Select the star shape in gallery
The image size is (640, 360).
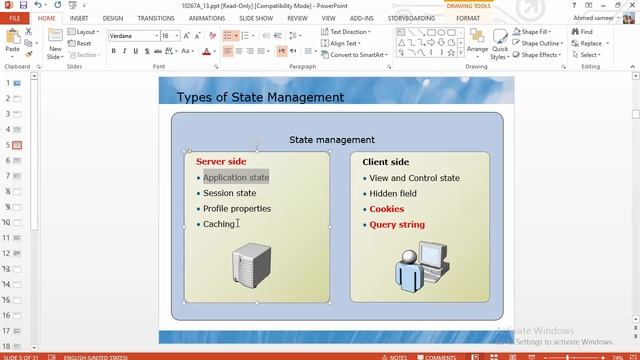(x=451, y=53)
